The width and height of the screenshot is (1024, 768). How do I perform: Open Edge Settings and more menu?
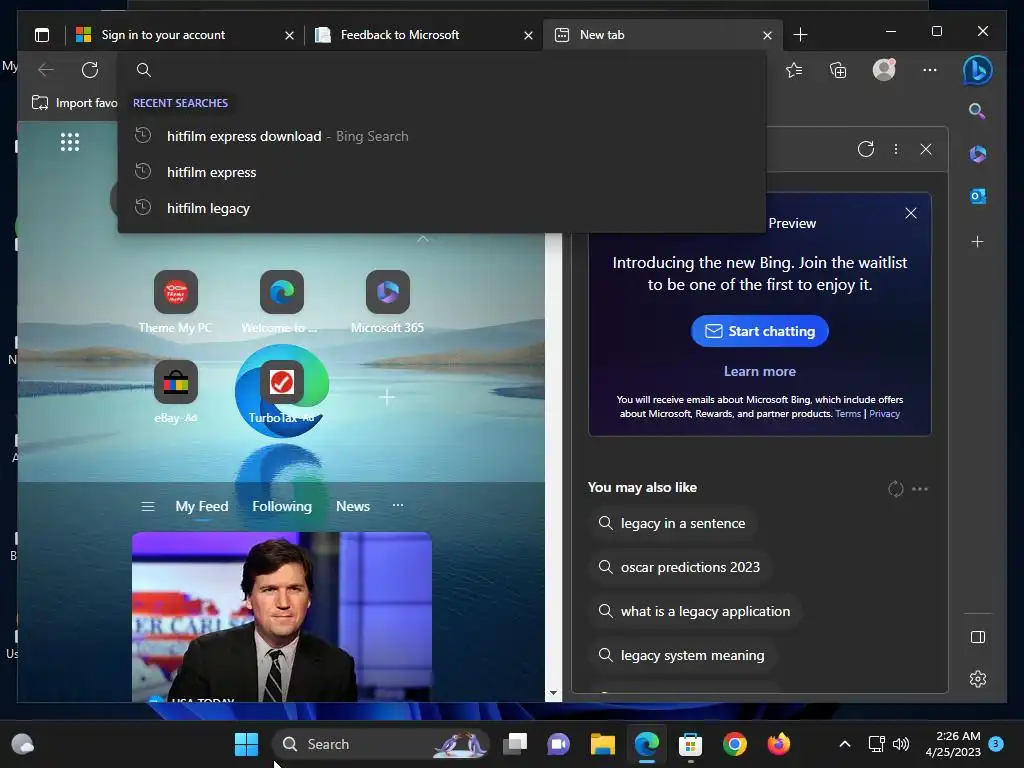click(930, 70)
